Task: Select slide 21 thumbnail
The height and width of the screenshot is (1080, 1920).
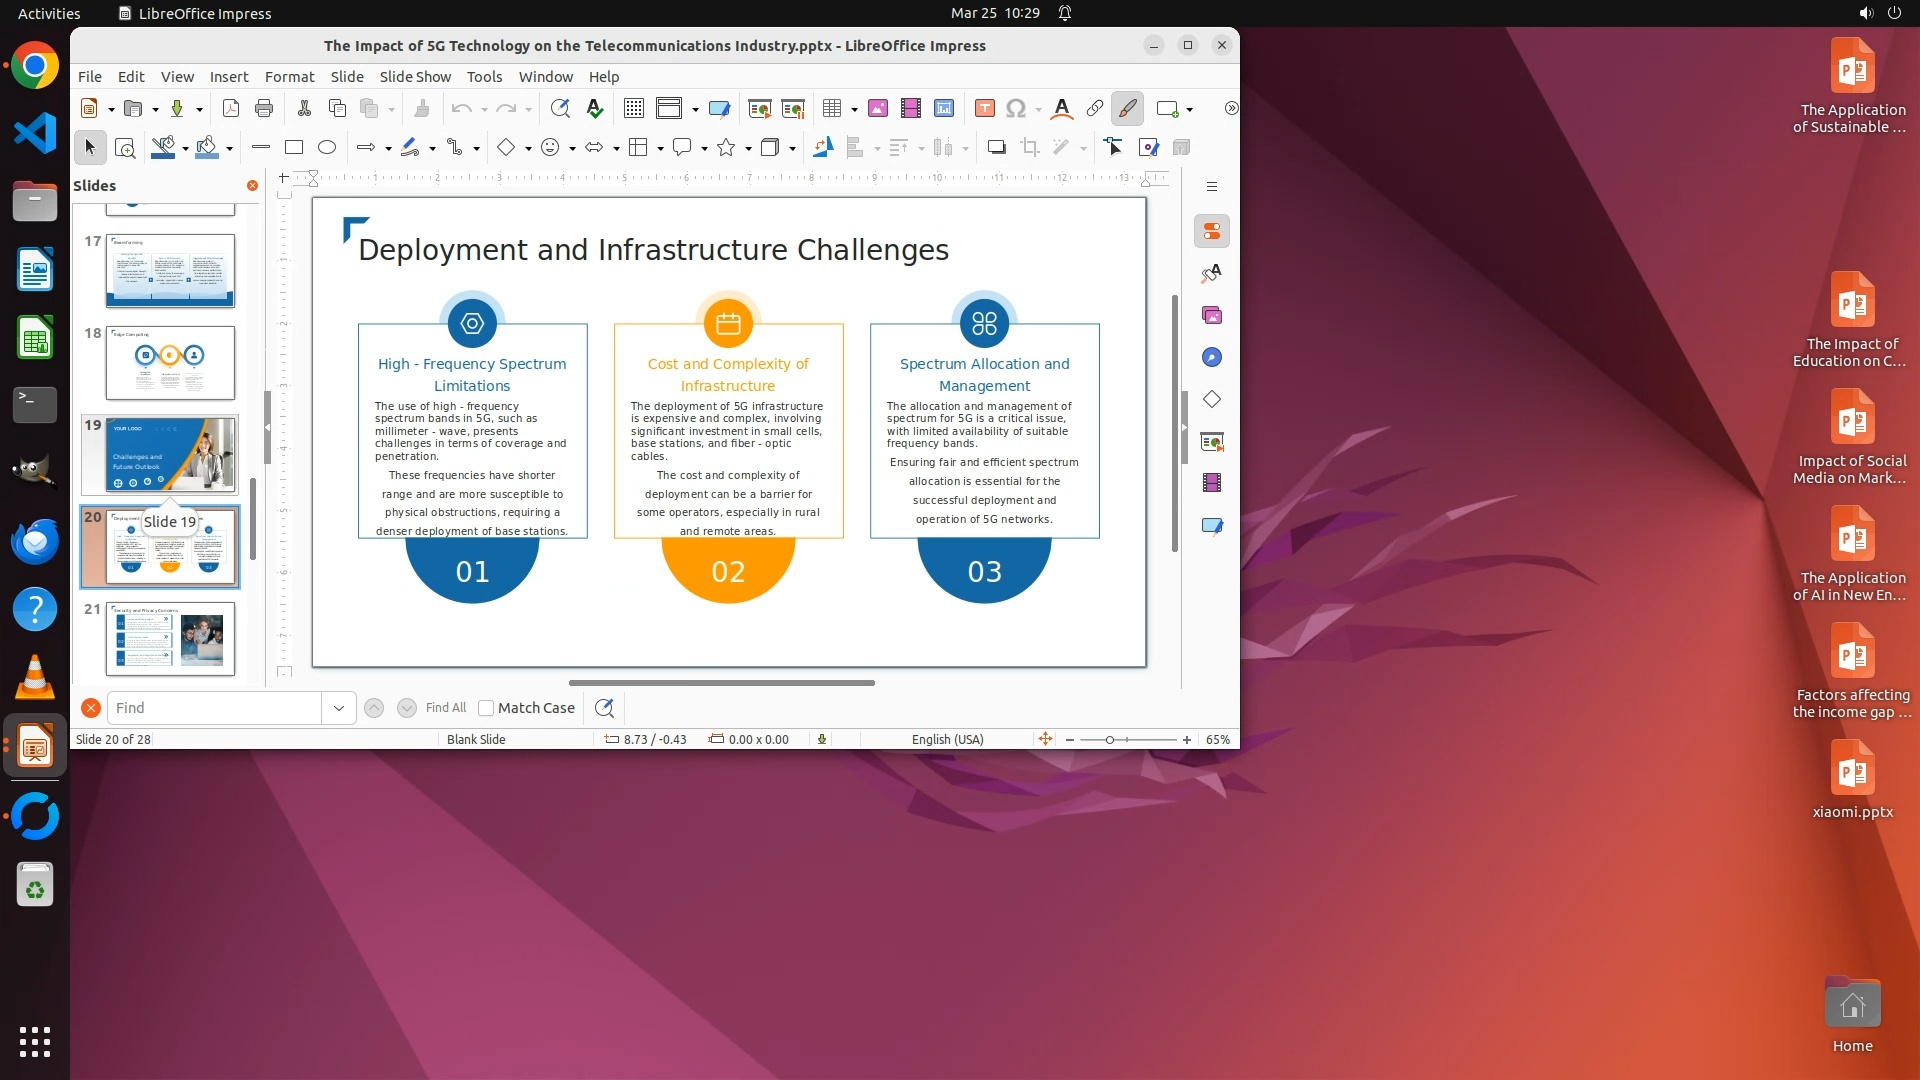Action: coord(170,638)
